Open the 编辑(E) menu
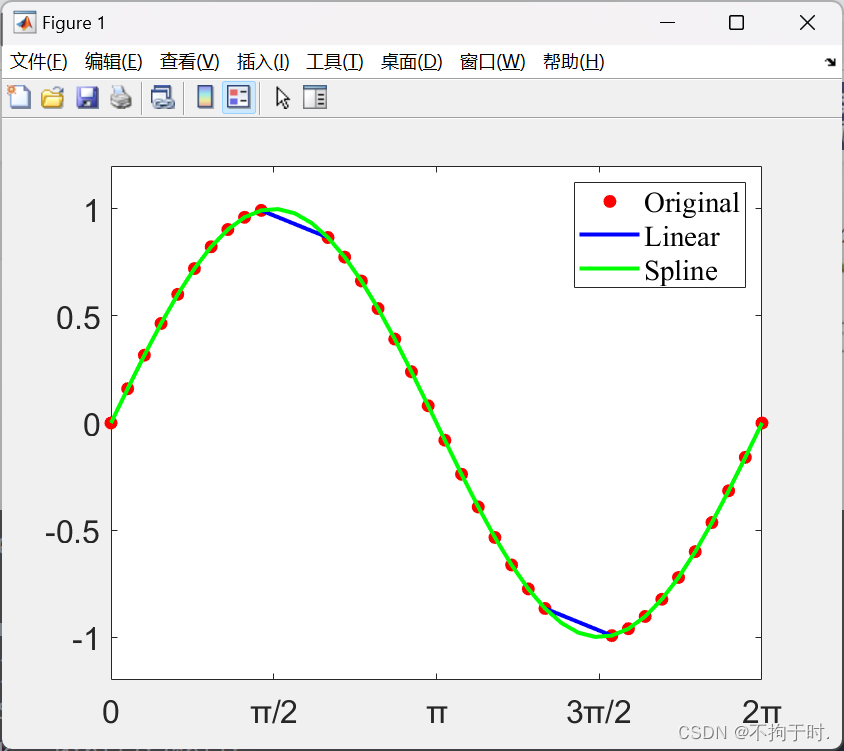This screenshot has height=751, width=844. click(x=114, y=62)
